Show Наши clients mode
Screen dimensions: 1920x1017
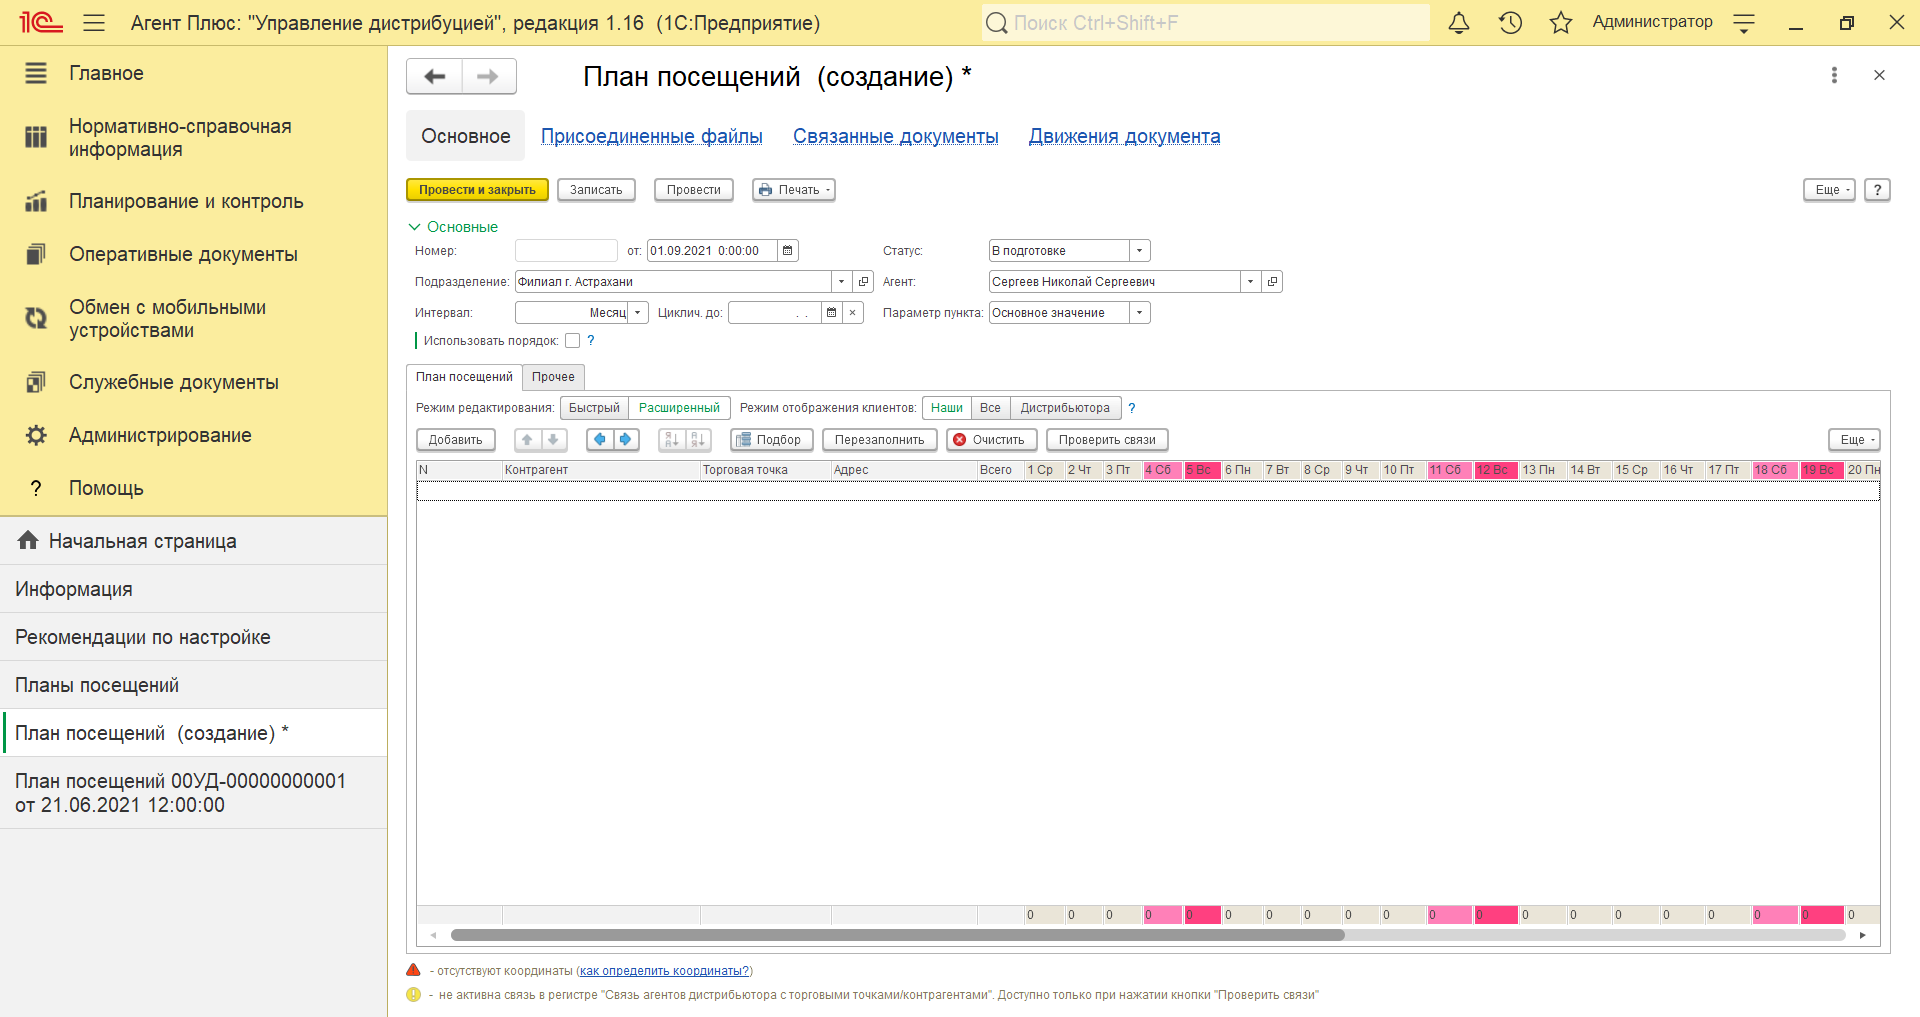(946, 408)
